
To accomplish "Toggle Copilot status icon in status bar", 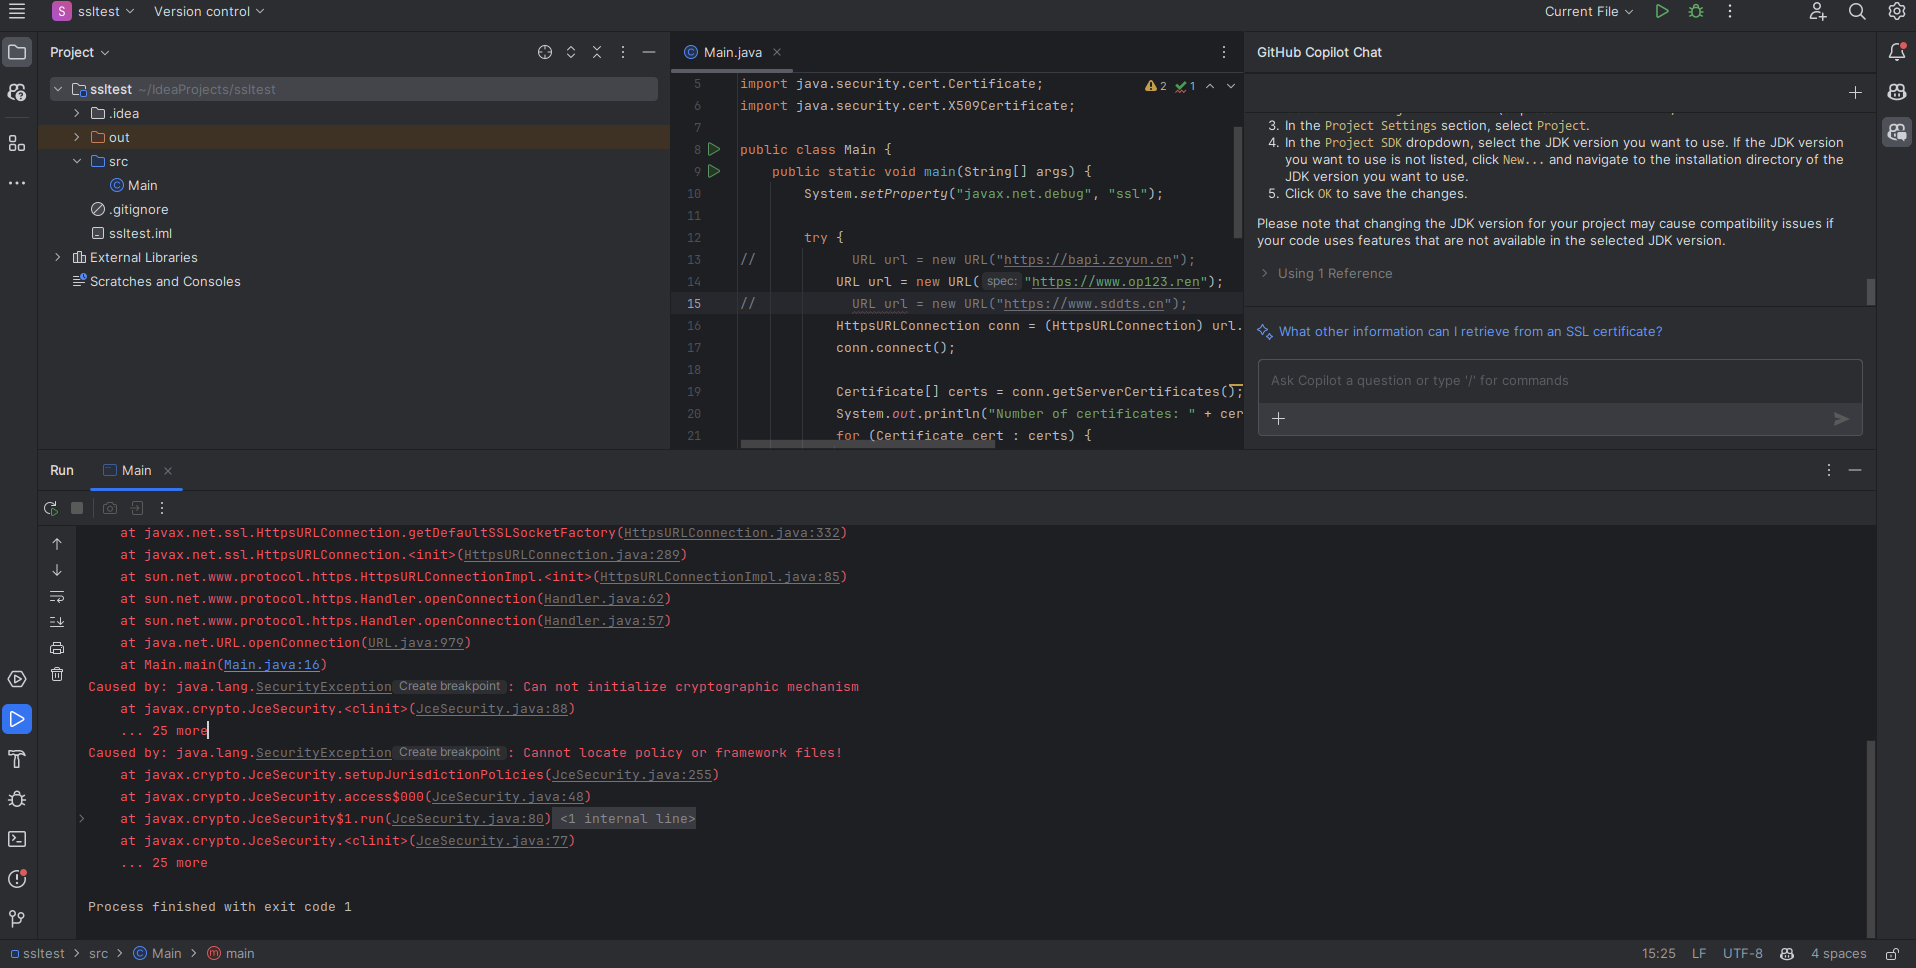I will pyautogui.click(x=1787, y=954).
